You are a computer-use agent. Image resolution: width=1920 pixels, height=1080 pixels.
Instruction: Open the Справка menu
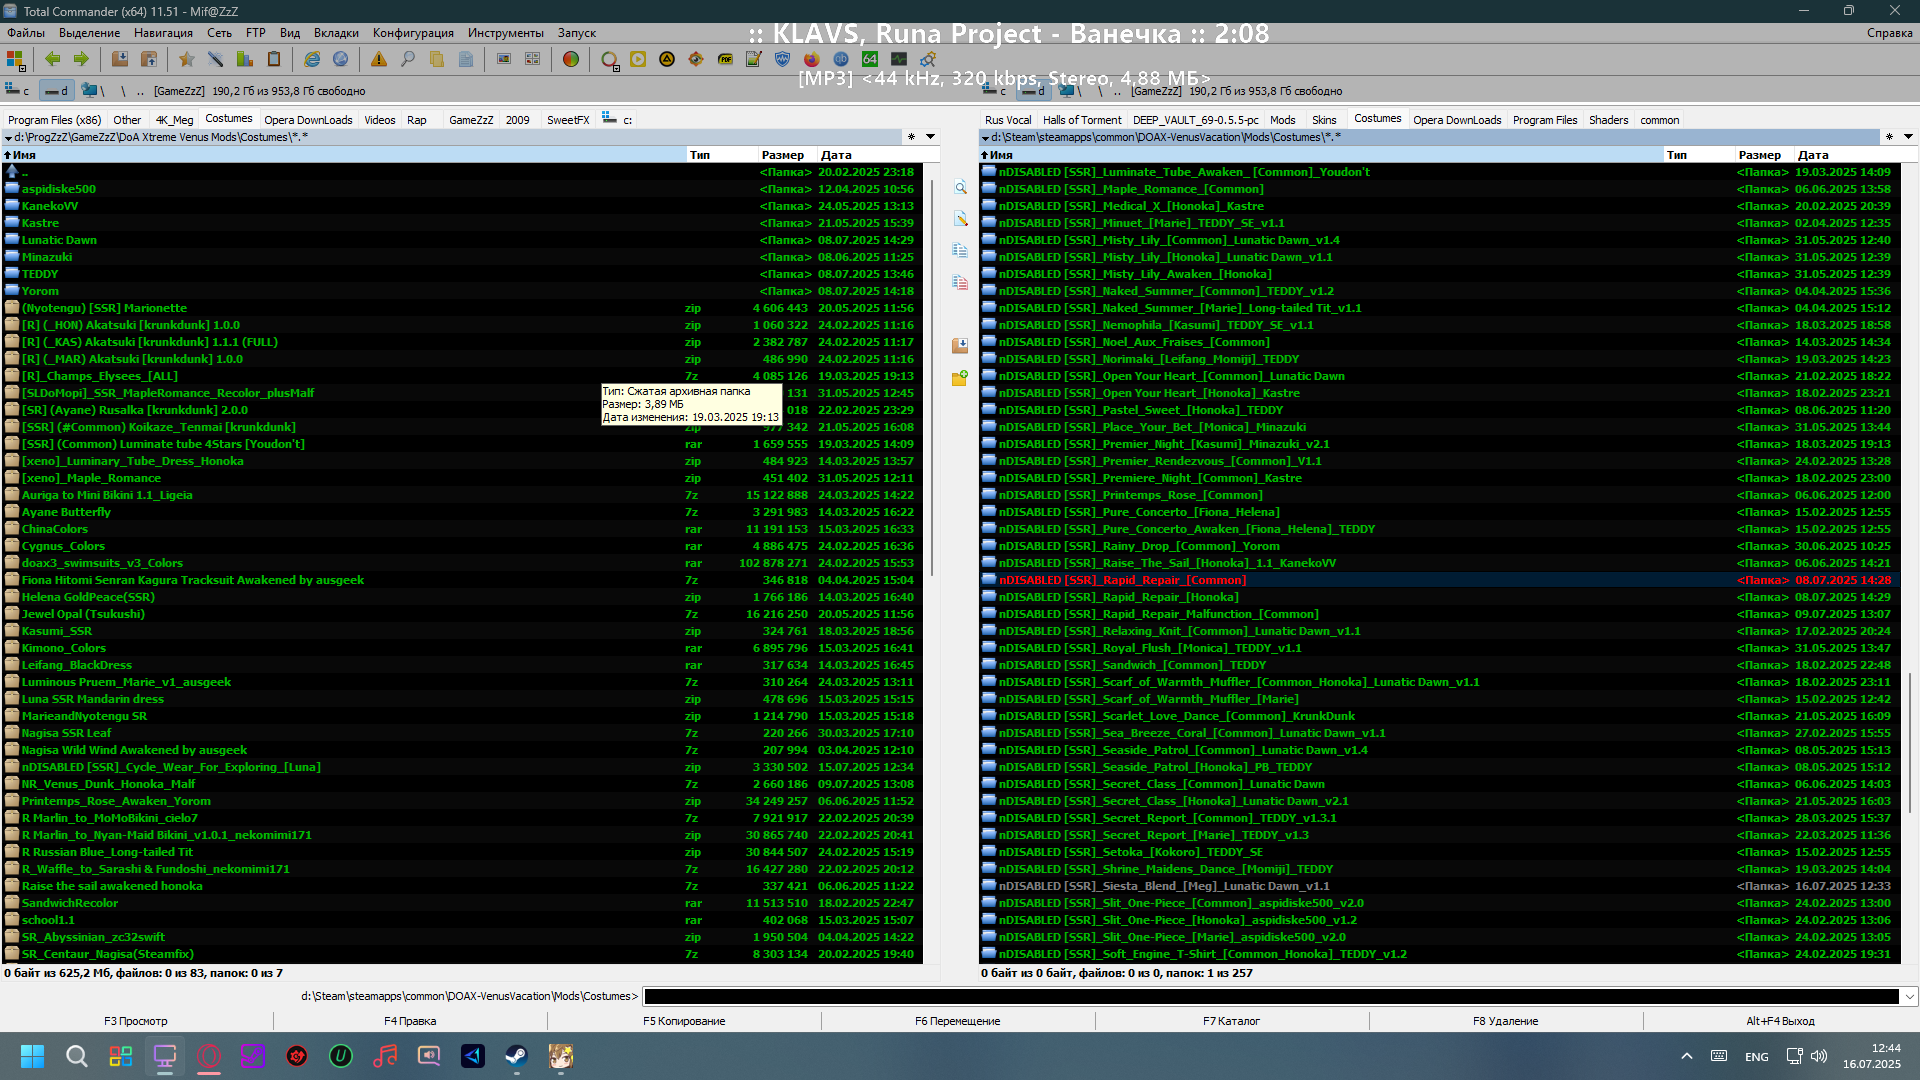pyautogui.click(x=1889, y=33)
